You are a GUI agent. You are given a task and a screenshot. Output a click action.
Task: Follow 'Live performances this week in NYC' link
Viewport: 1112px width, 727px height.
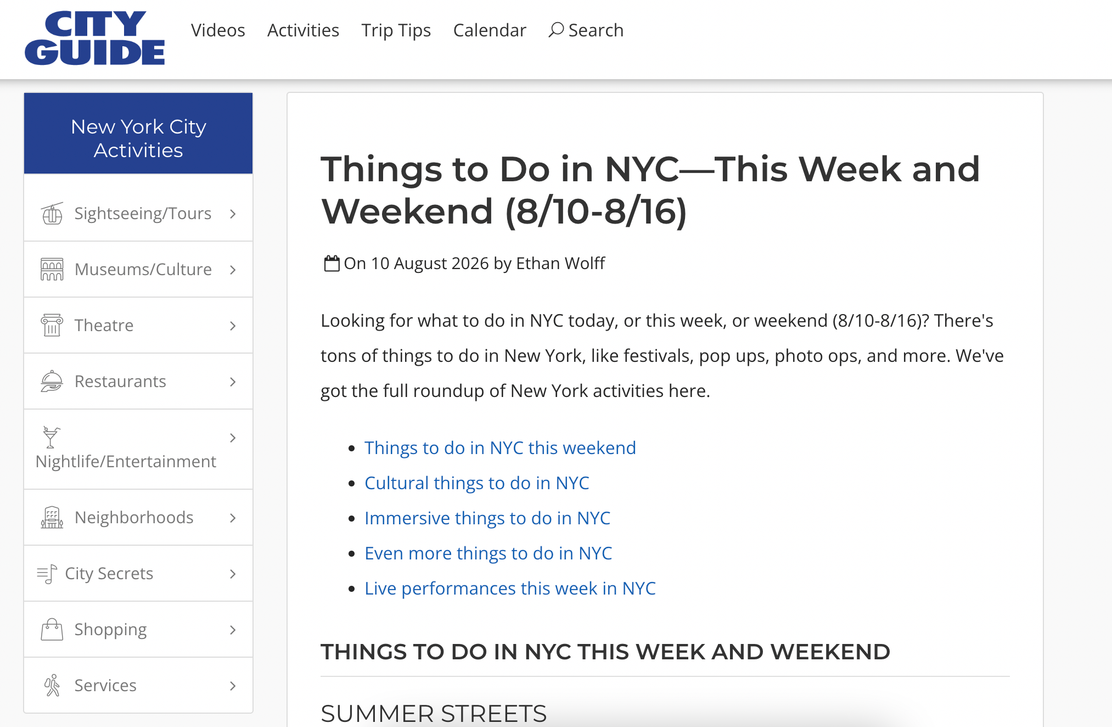[510, 589]
